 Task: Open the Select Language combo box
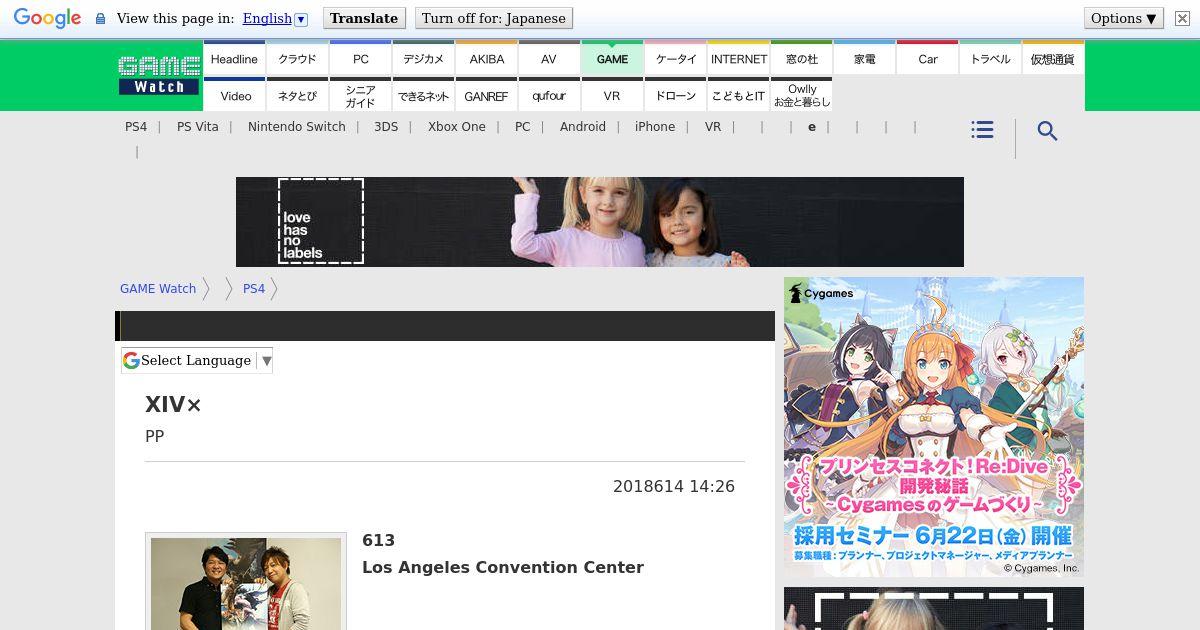[x=197, y=361]
